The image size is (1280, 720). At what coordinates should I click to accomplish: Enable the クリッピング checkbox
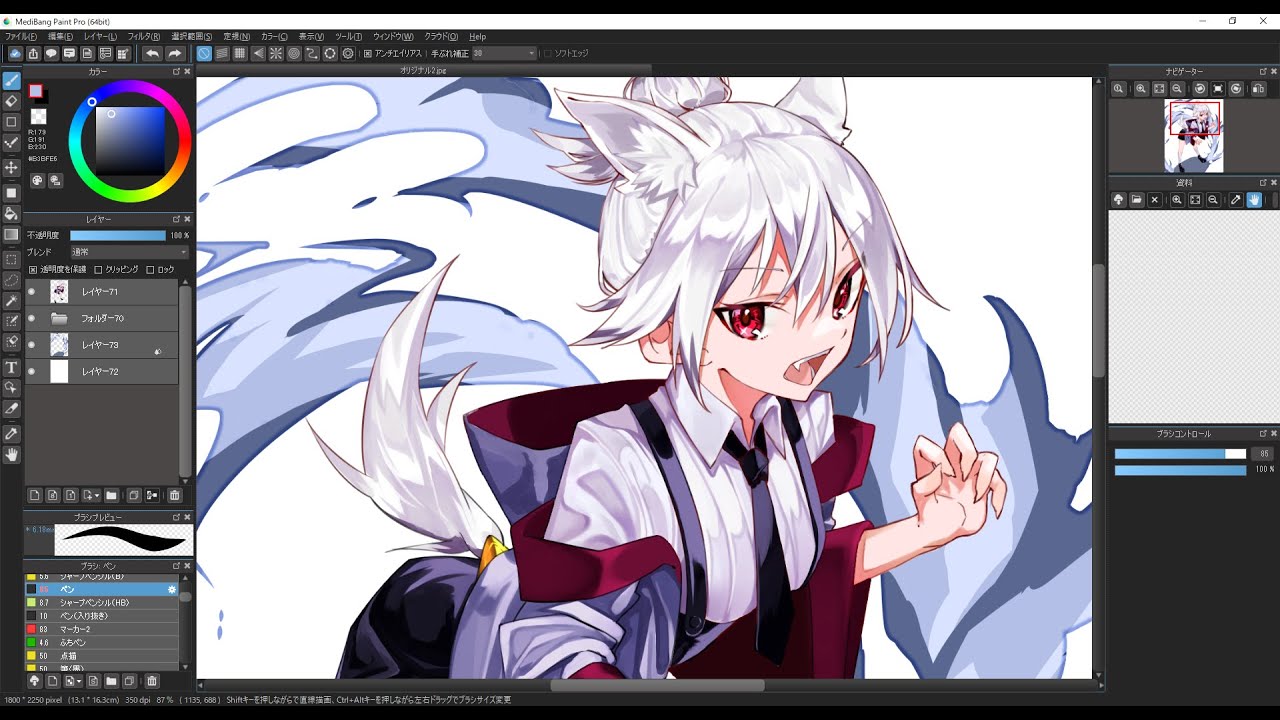pos(98,270)
